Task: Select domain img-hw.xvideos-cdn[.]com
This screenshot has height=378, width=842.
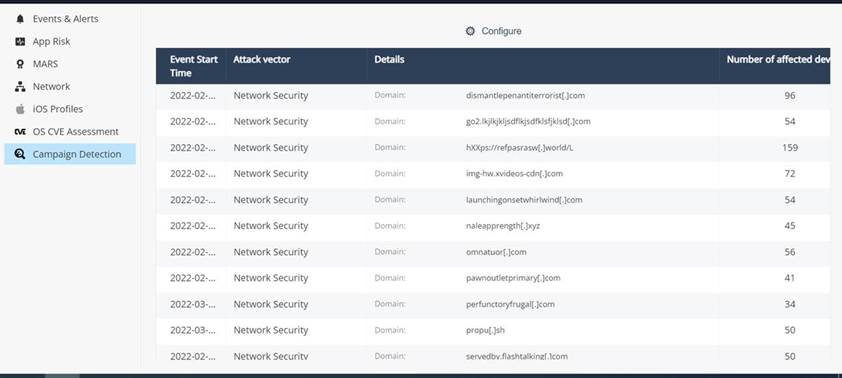Action: (x=514, y=173)
